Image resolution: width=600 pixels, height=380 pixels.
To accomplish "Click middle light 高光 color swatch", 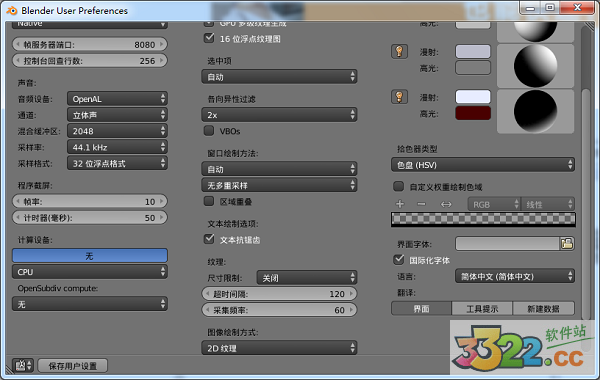I will [x=473, y=68].
